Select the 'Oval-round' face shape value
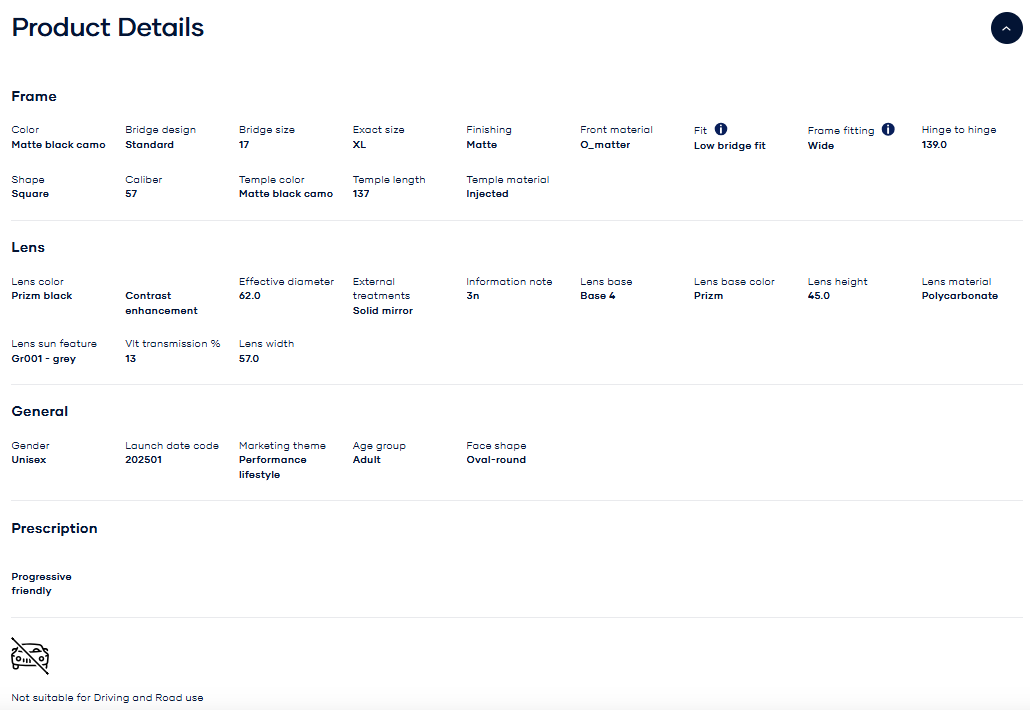The image size is (1030, 710). pos(496,460)
